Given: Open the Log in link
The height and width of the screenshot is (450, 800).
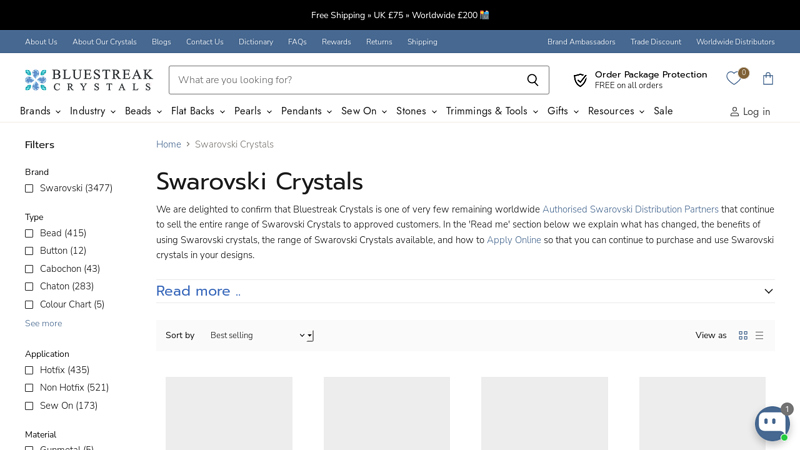Looking at the screenshot, I should click(756, 112).
